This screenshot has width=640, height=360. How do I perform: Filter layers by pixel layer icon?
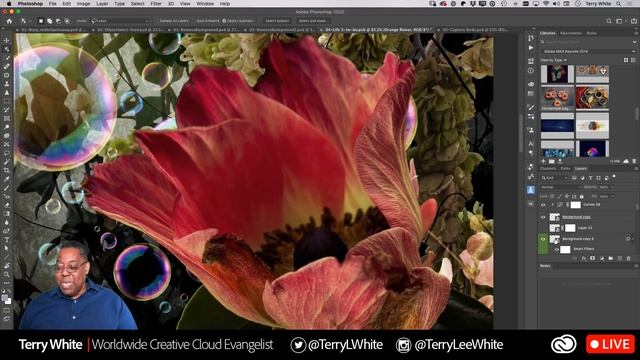574,178
